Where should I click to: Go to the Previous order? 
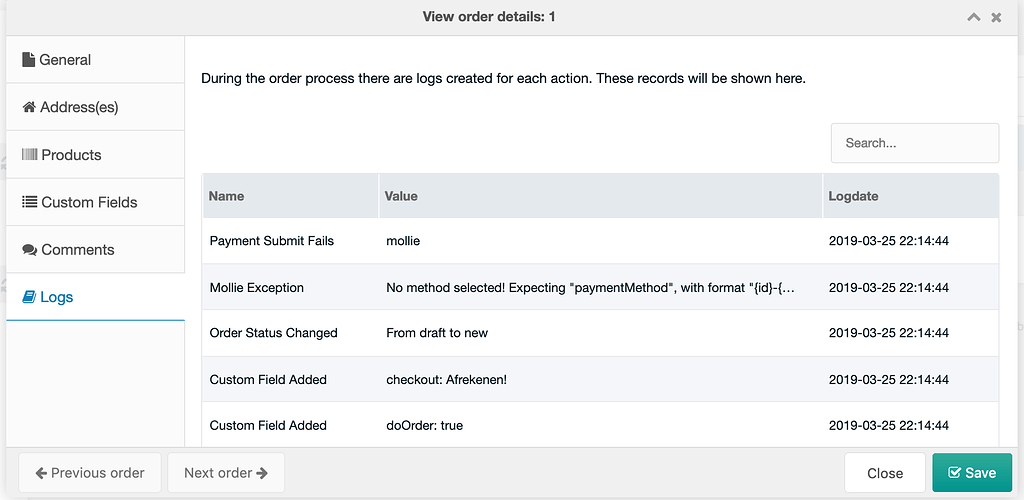pos(90,473)
